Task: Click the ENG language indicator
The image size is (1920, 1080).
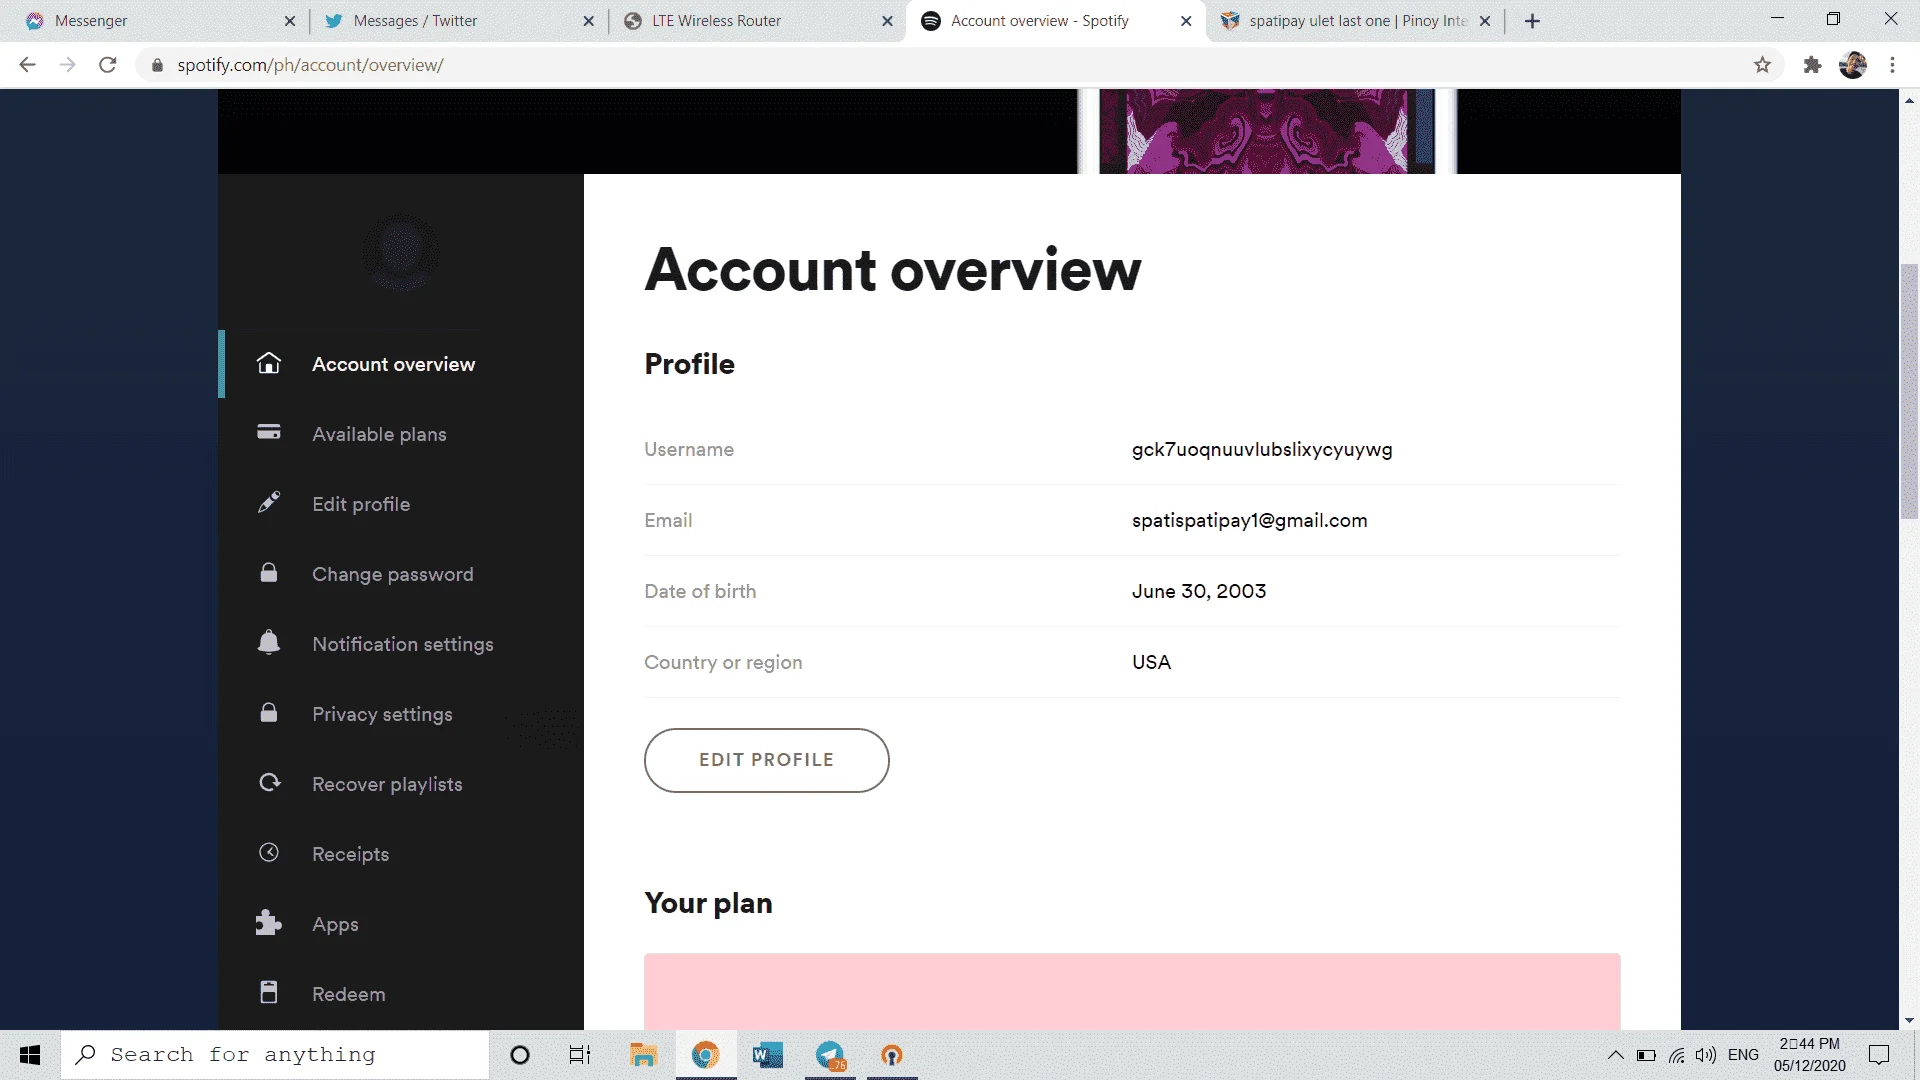Action: point(1743,1055)
